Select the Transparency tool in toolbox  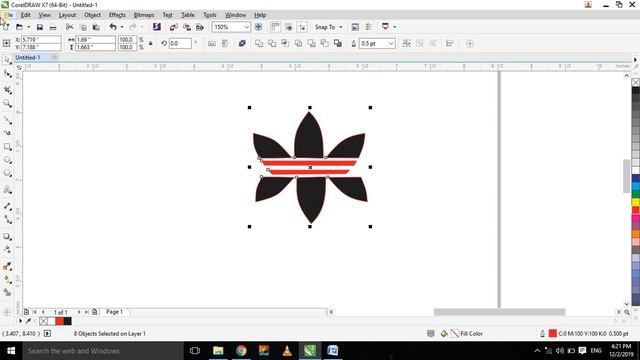pos(7,249)
